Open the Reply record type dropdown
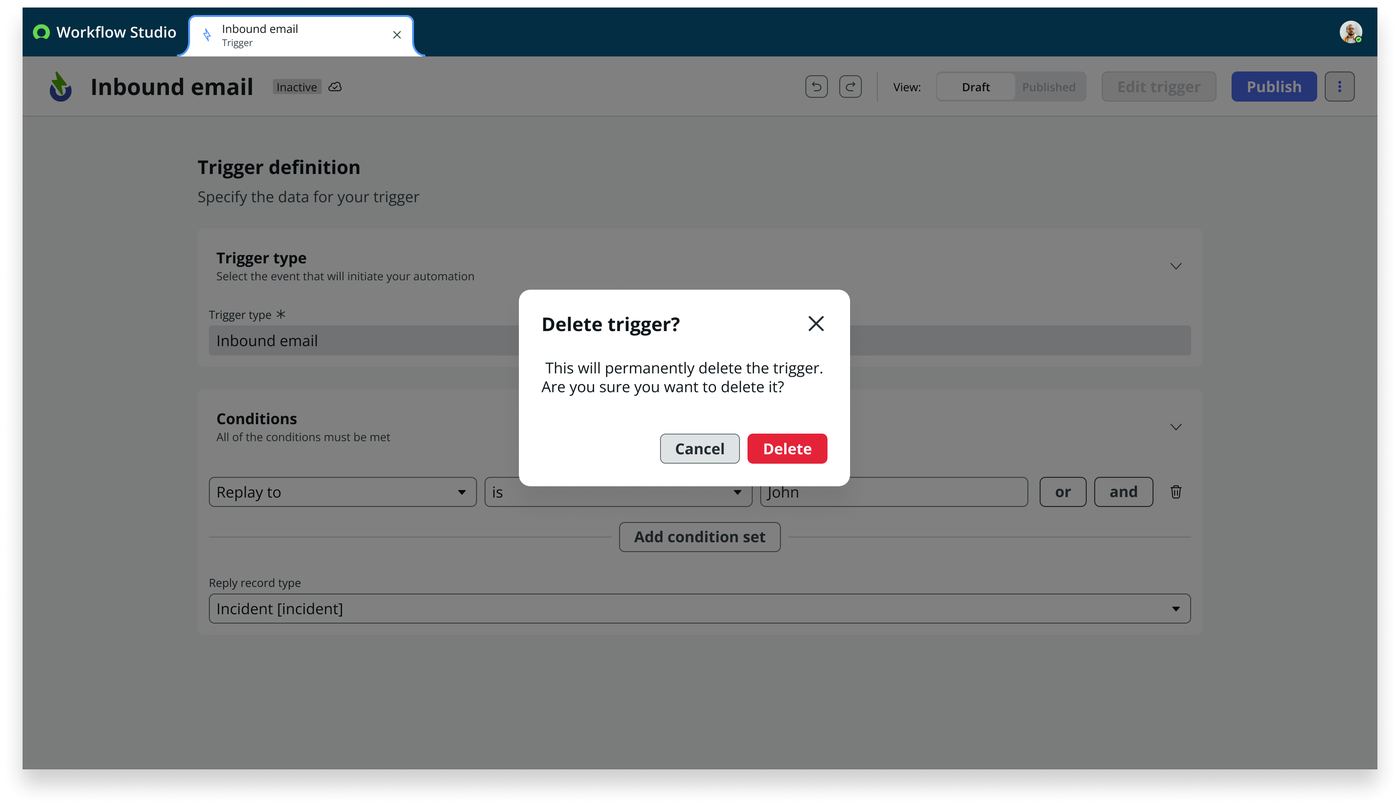The image size is (1400, 807). coord(700,609)
